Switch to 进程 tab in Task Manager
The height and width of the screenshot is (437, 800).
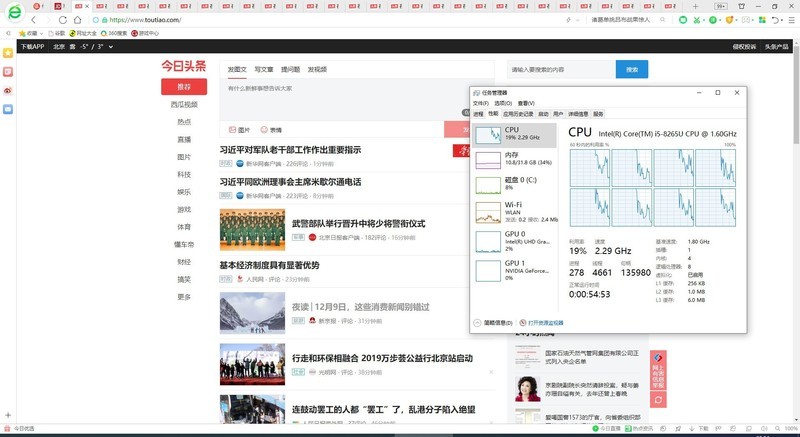click(x=478, y=114)
